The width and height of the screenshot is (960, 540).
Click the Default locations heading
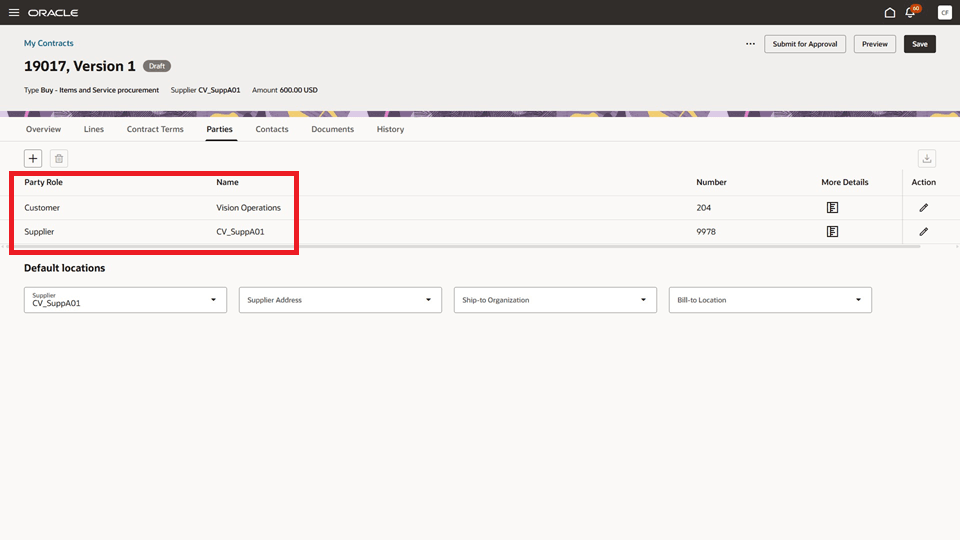64,268
